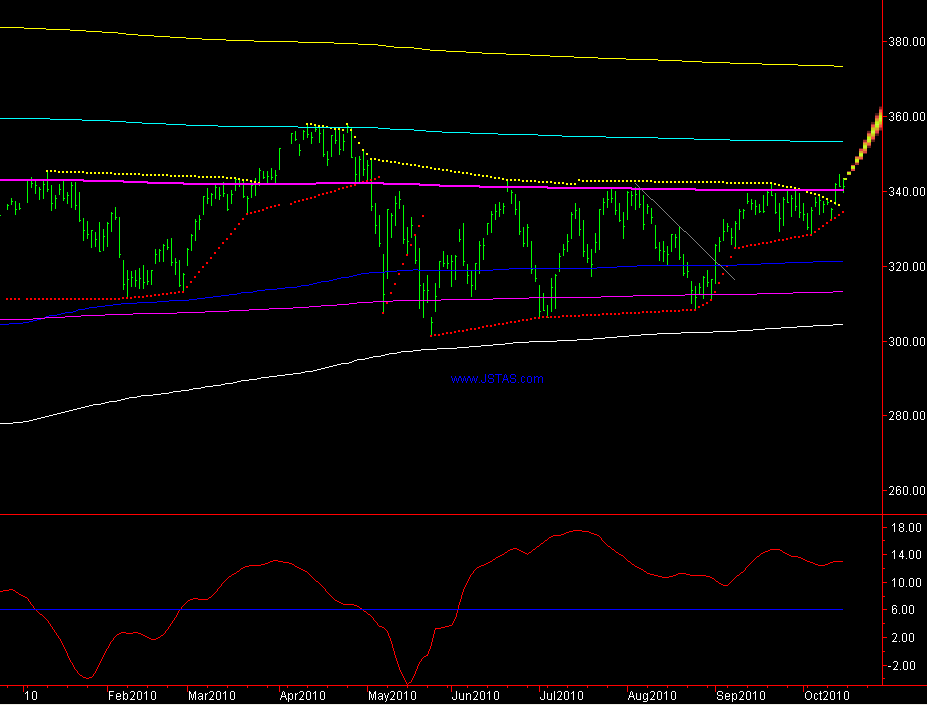927x705 pixels.
Task: Click the Aug2010 date label
Action: coord(653,695)
